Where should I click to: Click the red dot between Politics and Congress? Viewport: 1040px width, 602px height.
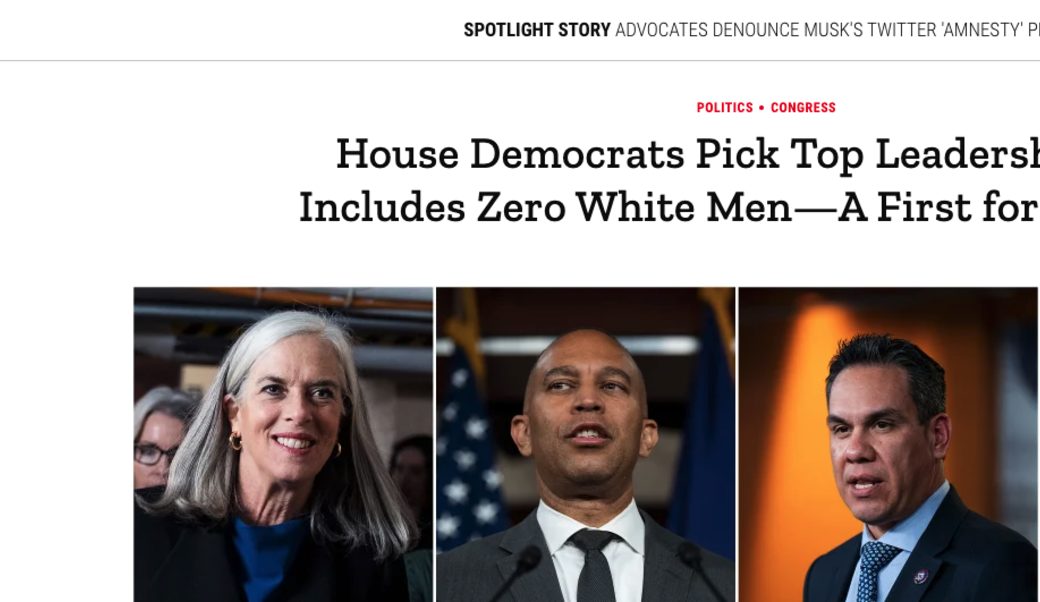[762, 108]
